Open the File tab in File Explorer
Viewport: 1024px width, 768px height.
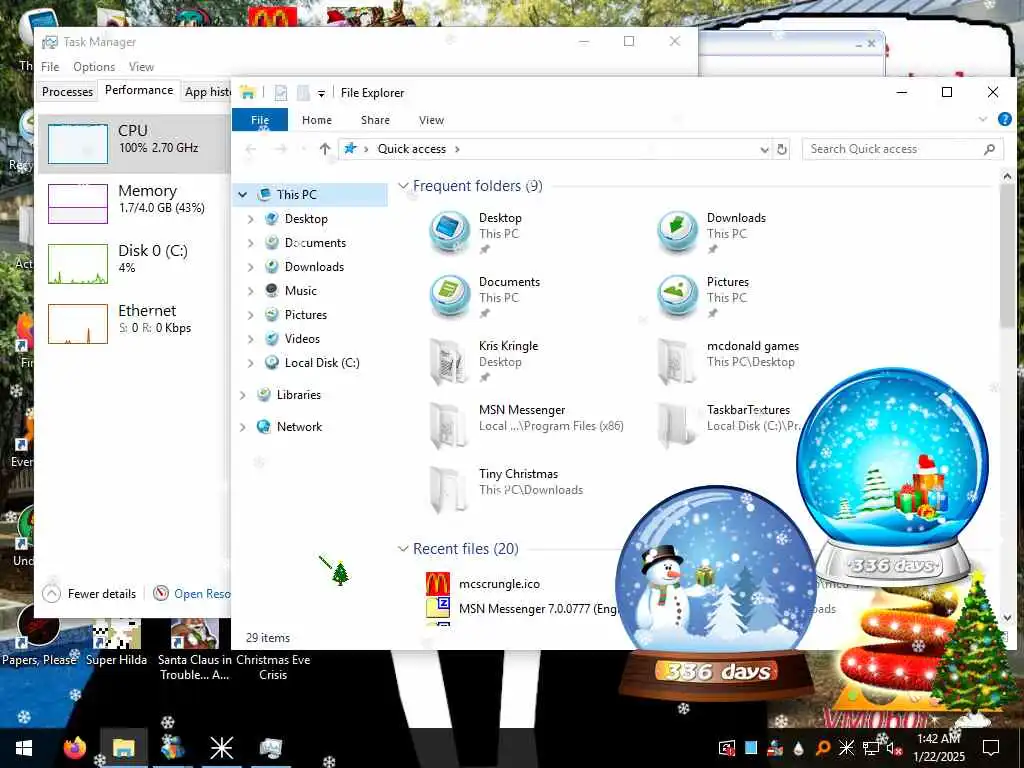[260, 120]
